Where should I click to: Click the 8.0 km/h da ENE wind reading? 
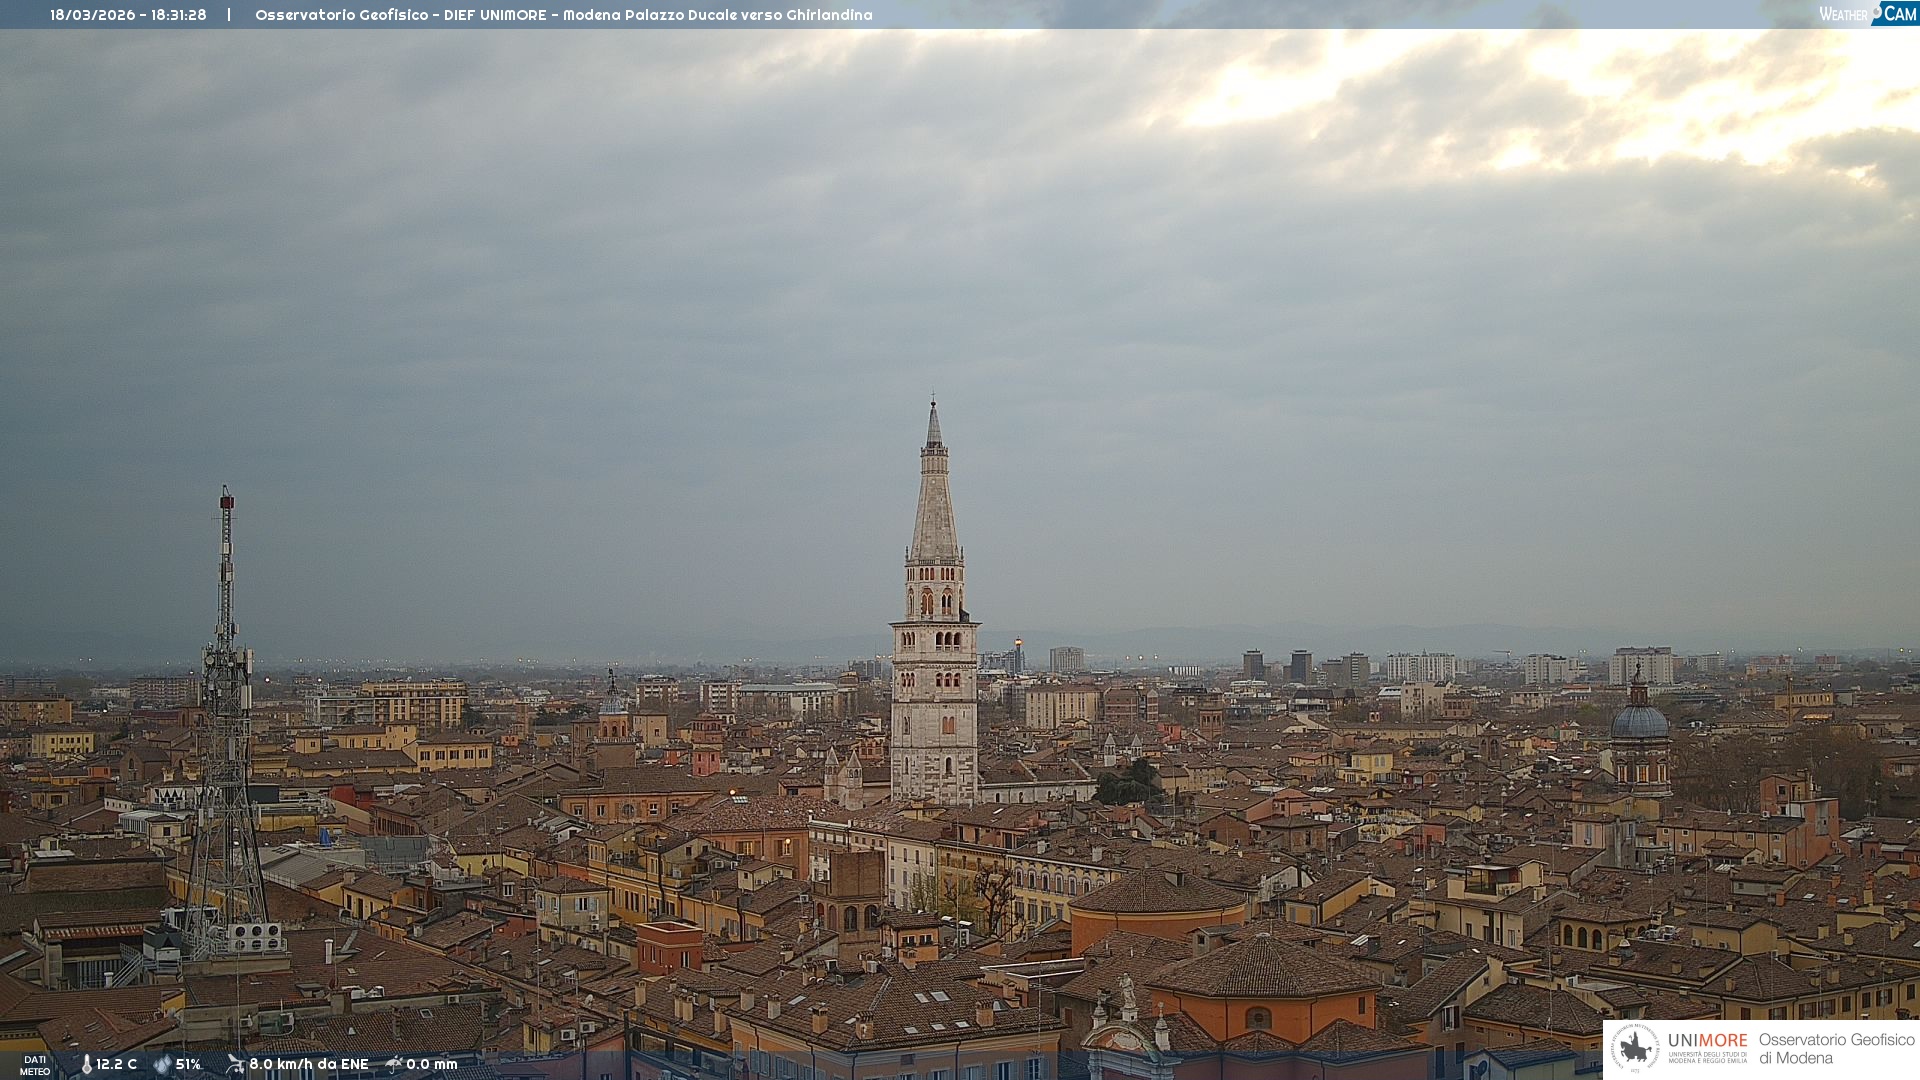click(x=309, y=1065)
